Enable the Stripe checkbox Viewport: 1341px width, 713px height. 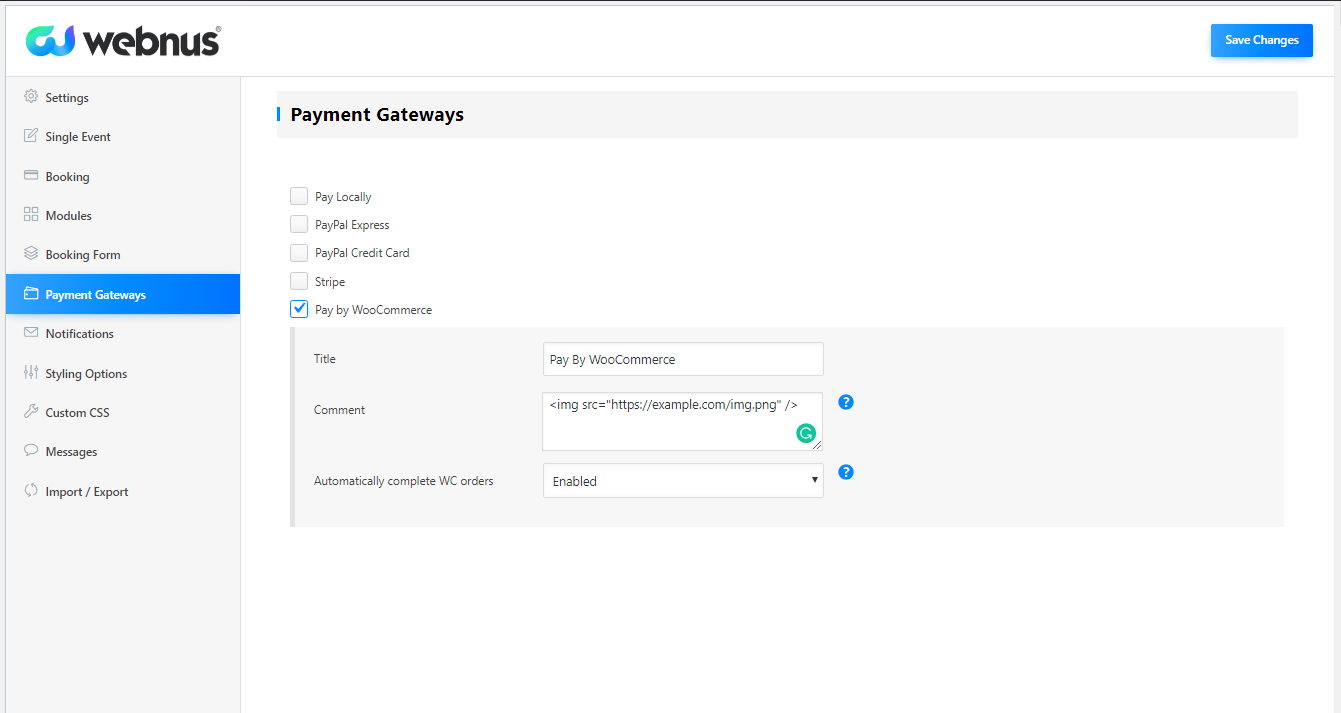(x=299, y=281)
